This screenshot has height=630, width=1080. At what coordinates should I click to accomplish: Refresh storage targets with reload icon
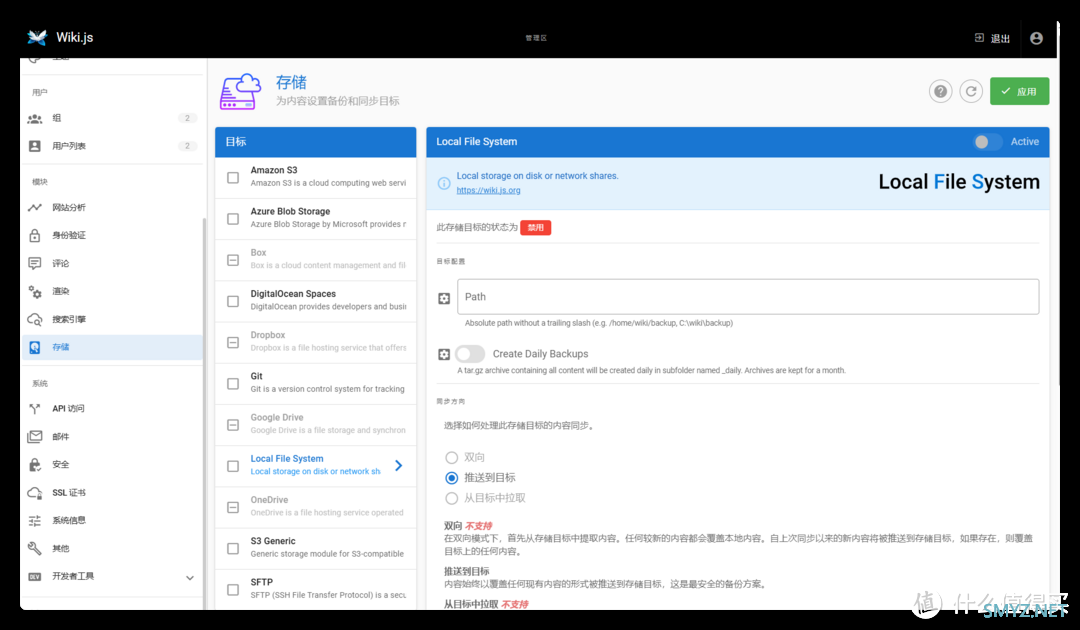[x=971, y=91]
